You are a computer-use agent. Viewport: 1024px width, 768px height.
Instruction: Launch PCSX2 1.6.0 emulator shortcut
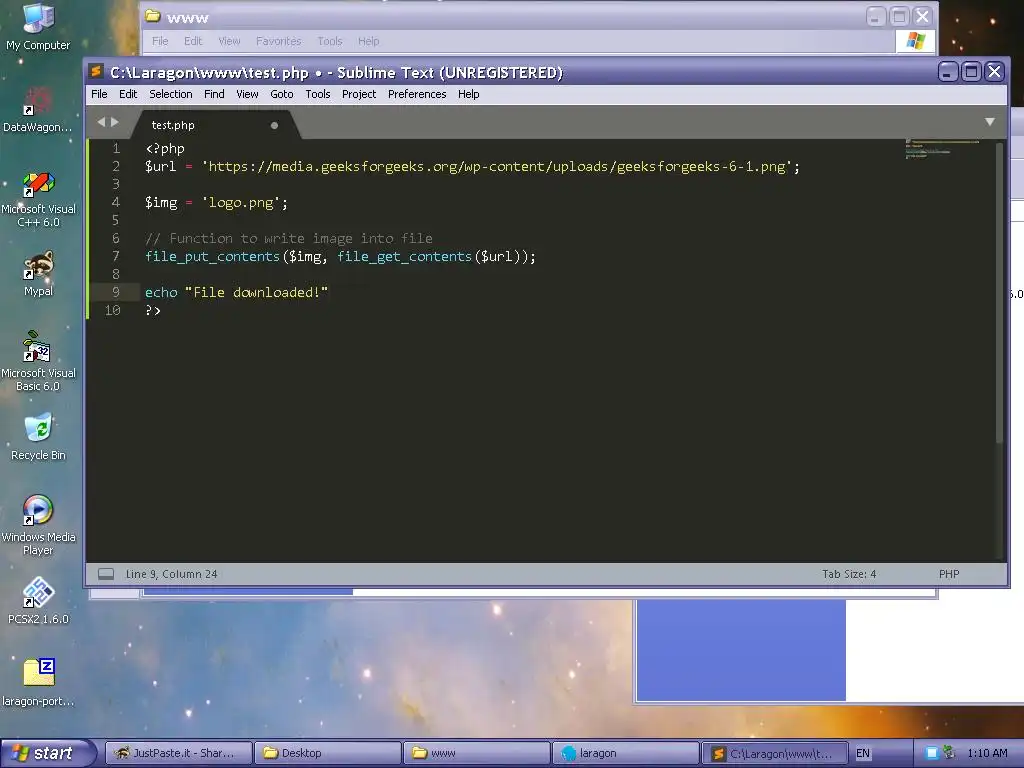point(38,600)
